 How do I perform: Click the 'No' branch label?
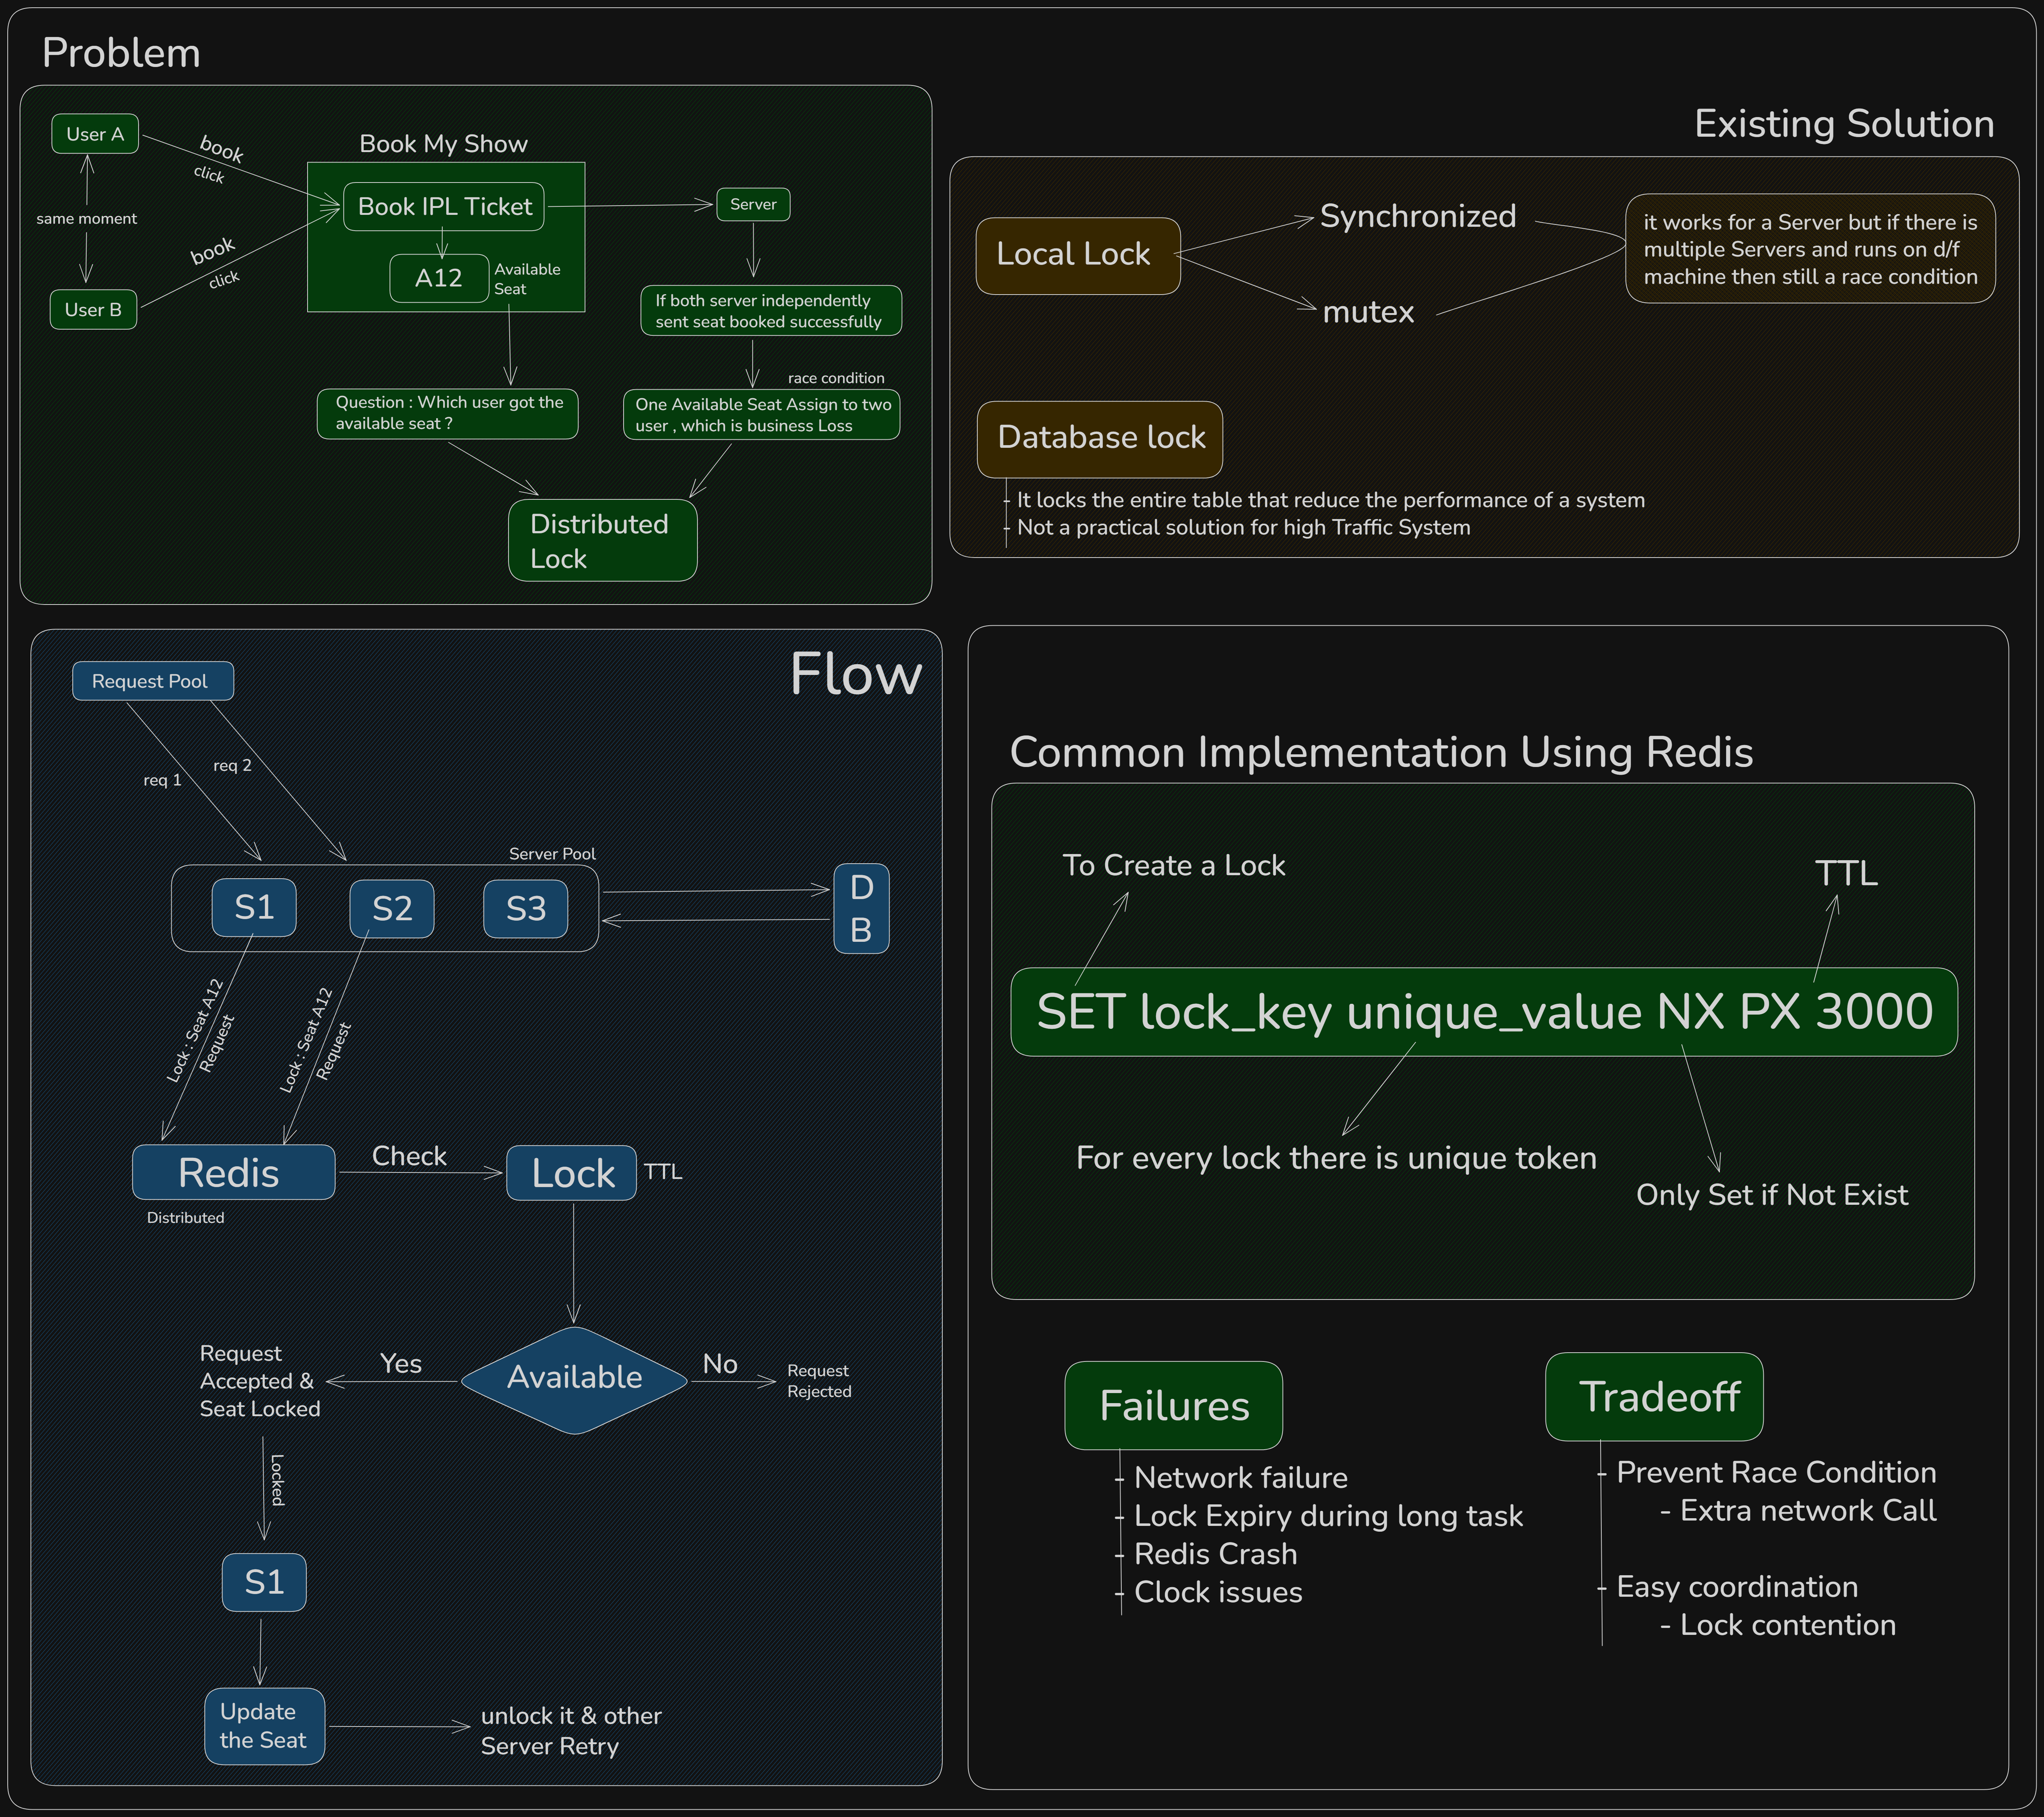[720, 1364]
